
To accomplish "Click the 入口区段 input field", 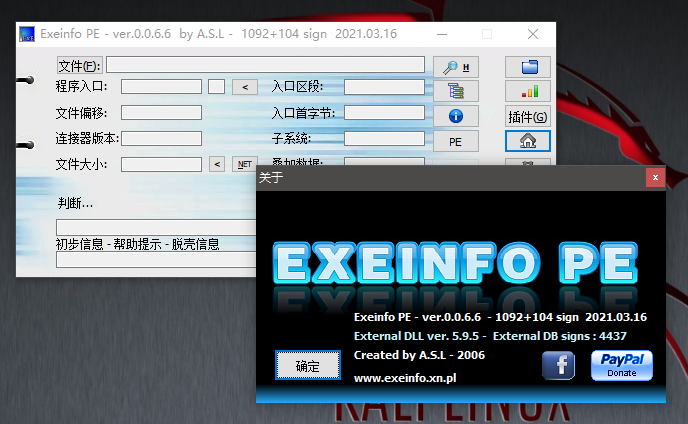I will point(384,86).
